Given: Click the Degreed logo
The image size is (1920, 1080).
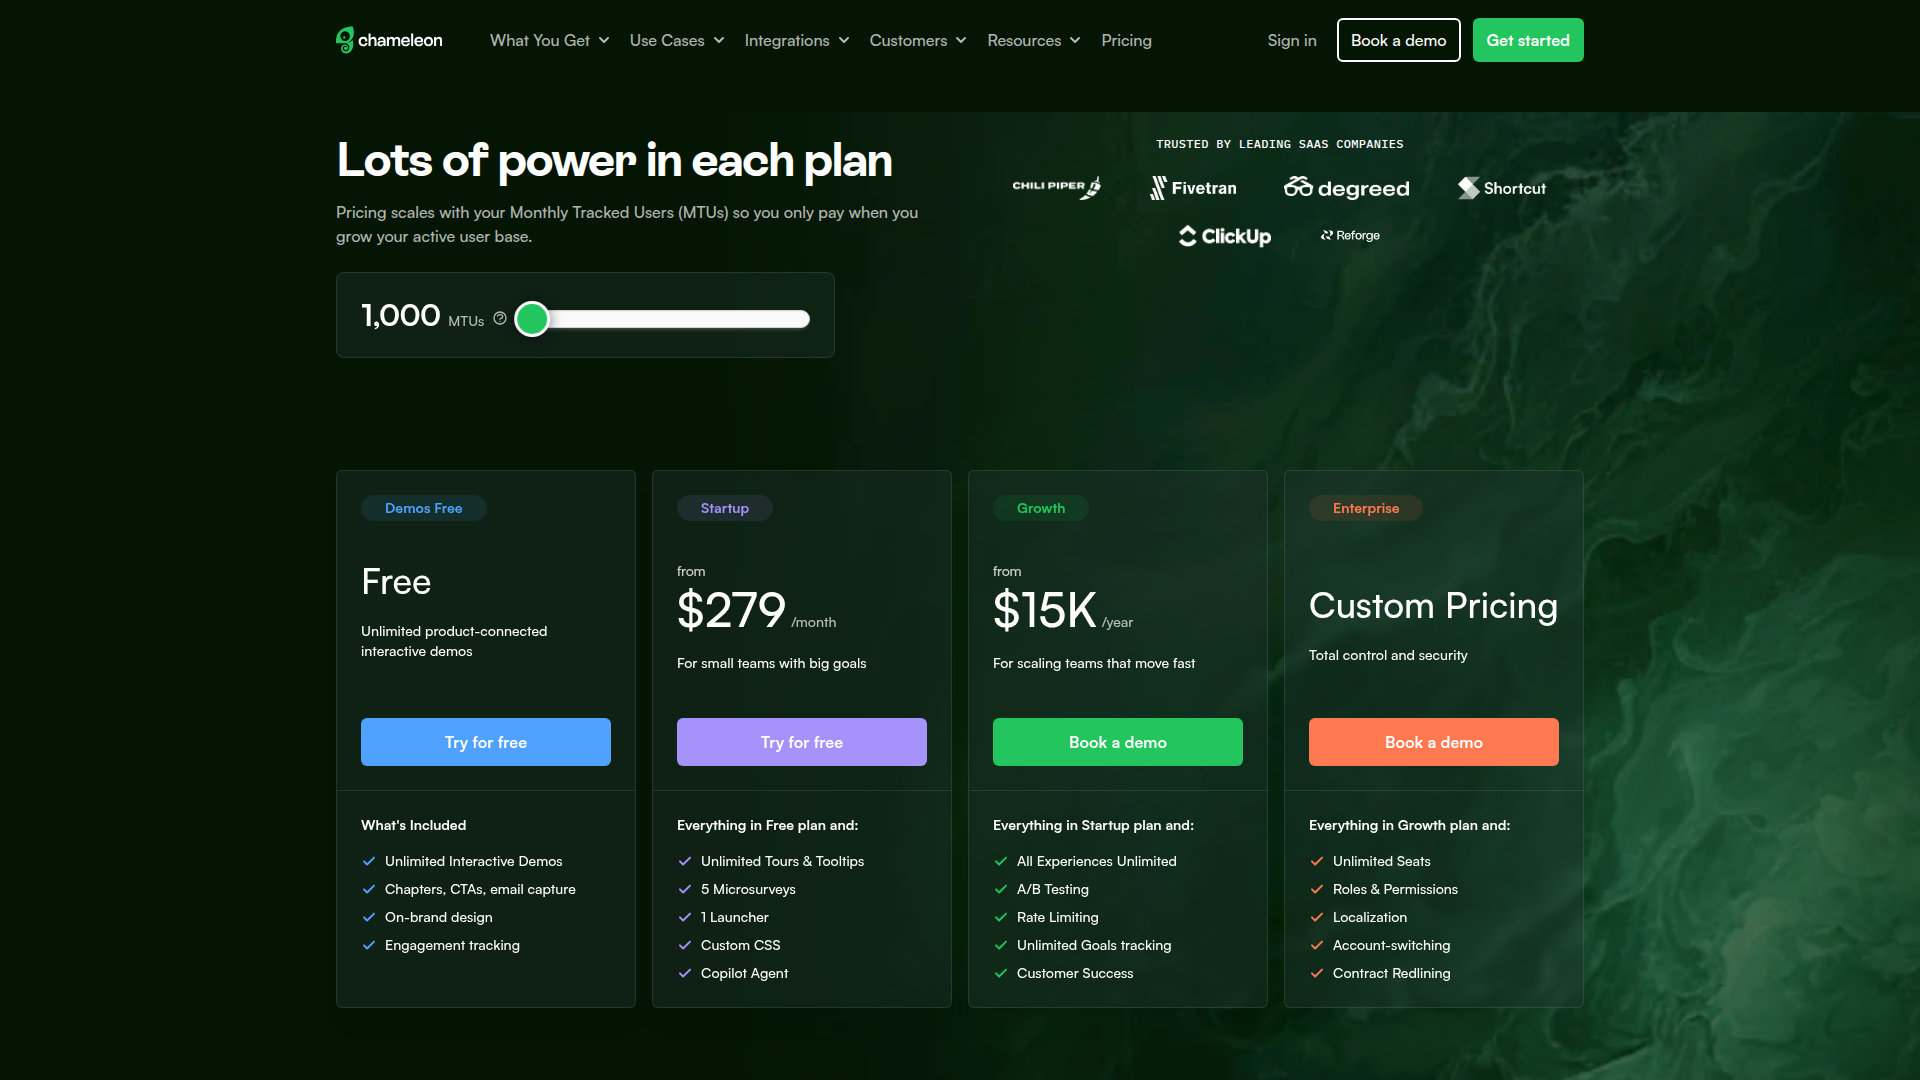Looking at the screenshot, I should [1346, 187].
